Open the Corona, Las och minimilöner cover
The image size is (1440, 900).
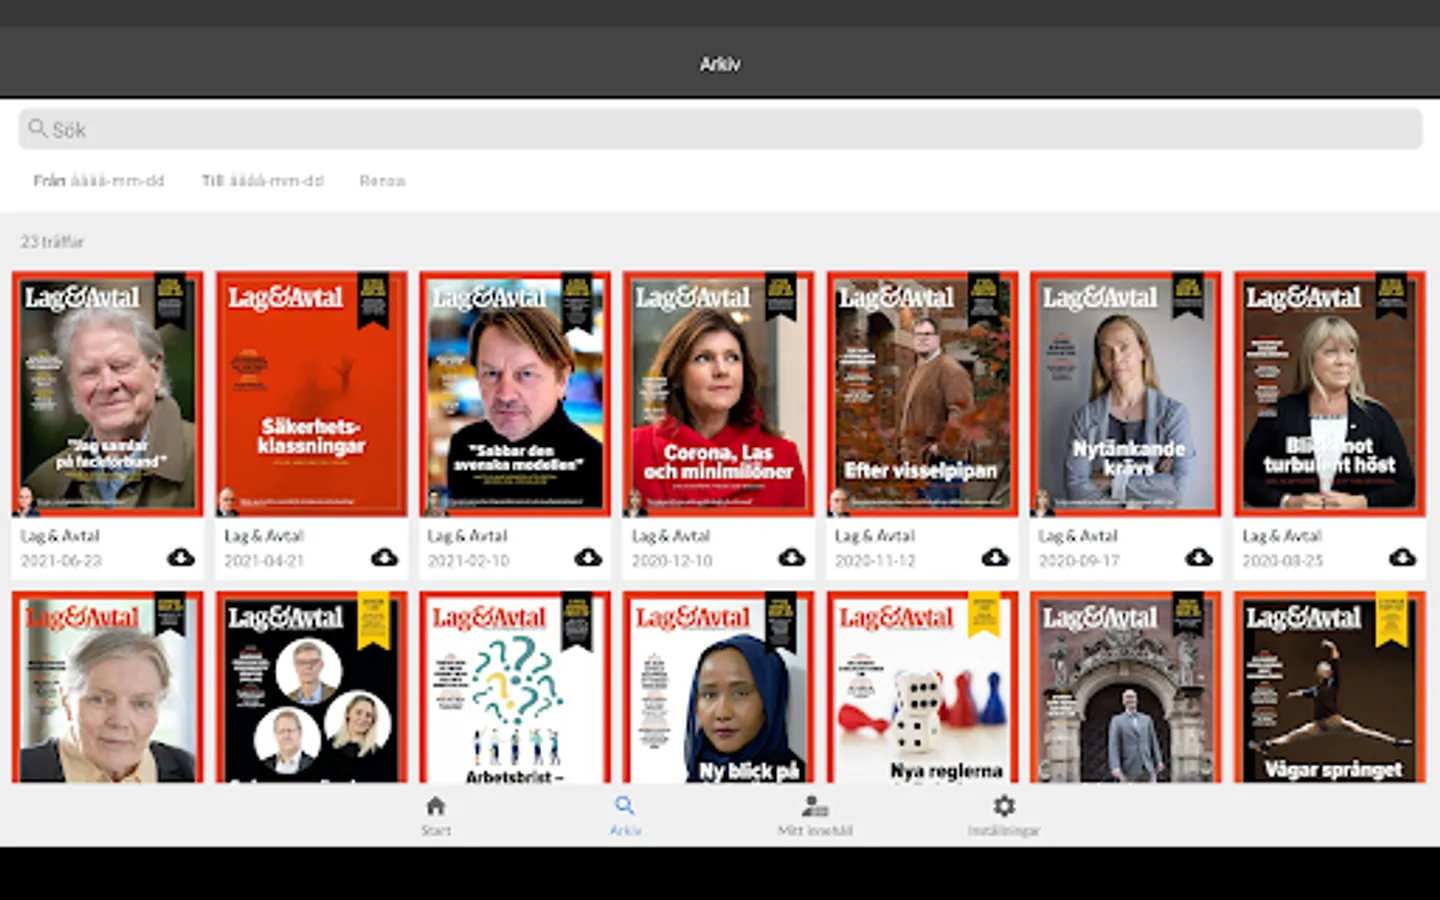pyautogui.click(x=718, y=394)
